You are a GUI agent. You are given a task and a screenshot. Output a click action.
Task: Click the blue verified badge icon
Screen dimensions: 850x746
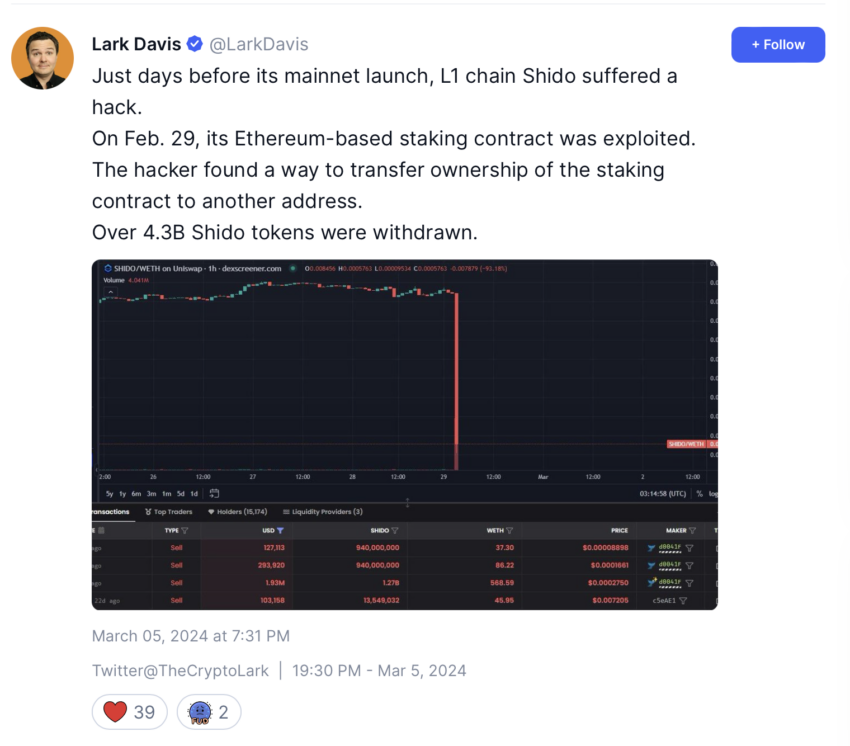click(195, 44)
